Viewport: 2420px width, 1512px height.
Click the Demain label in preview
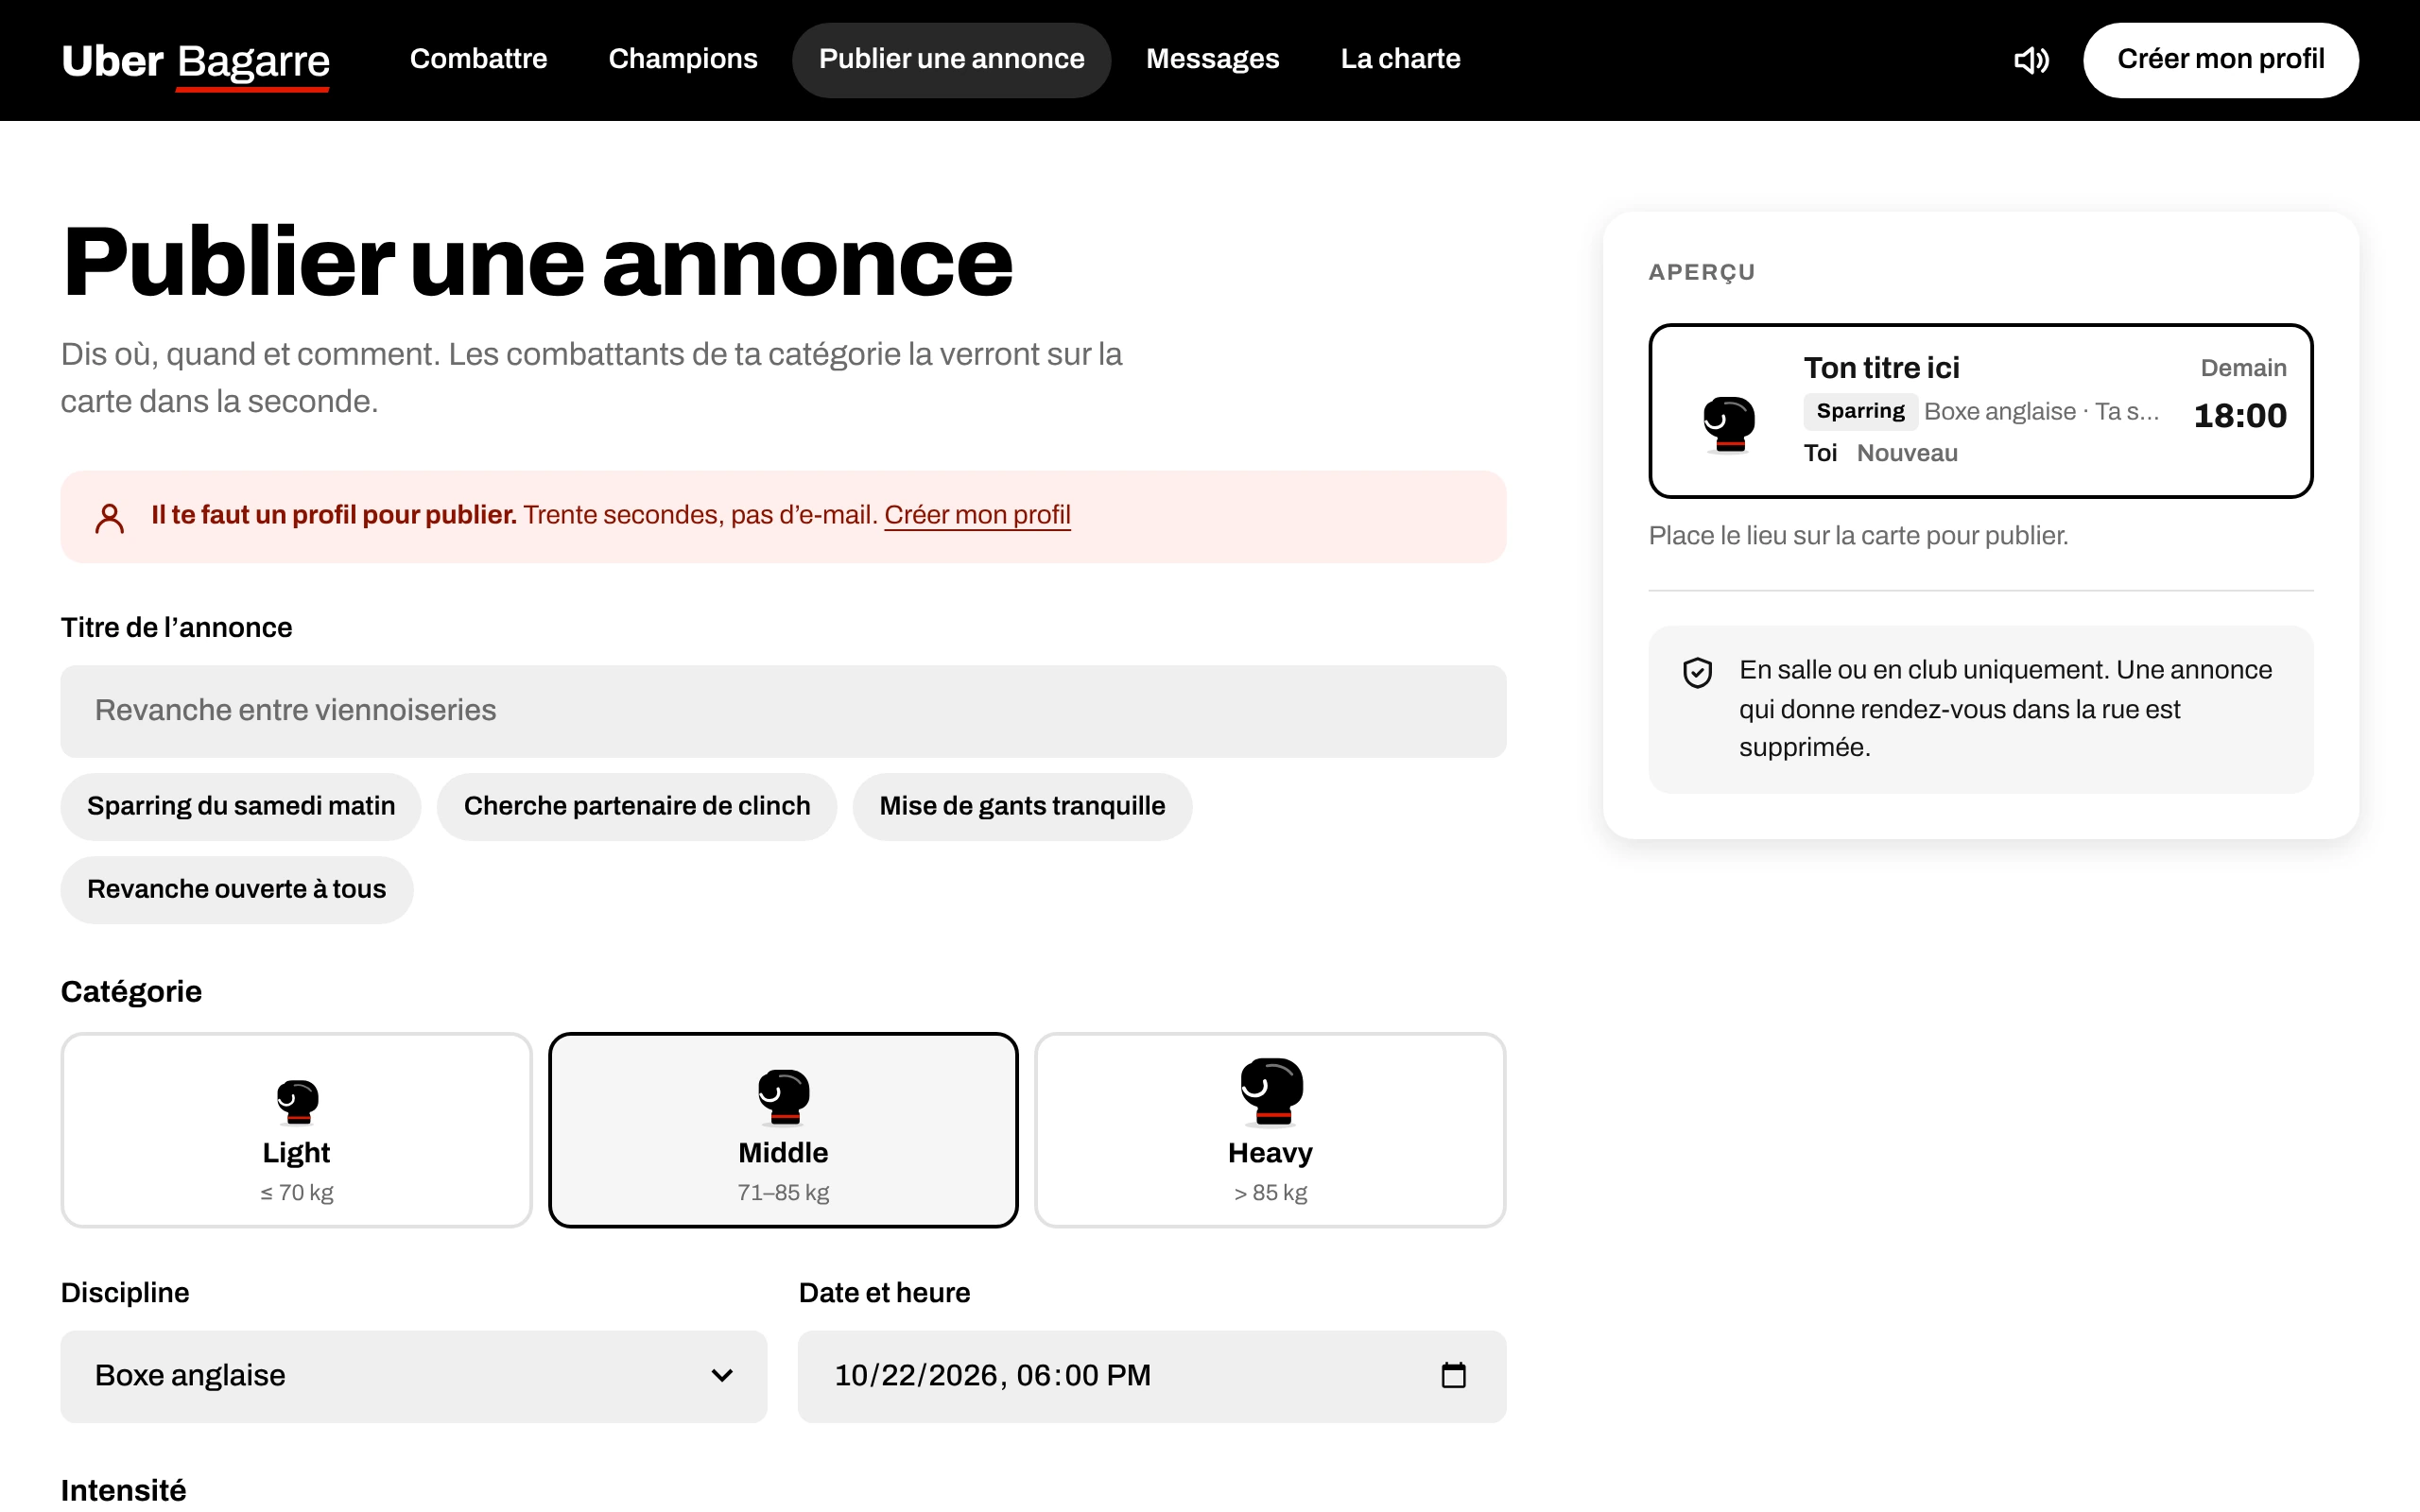click(x=2243, y=368)
